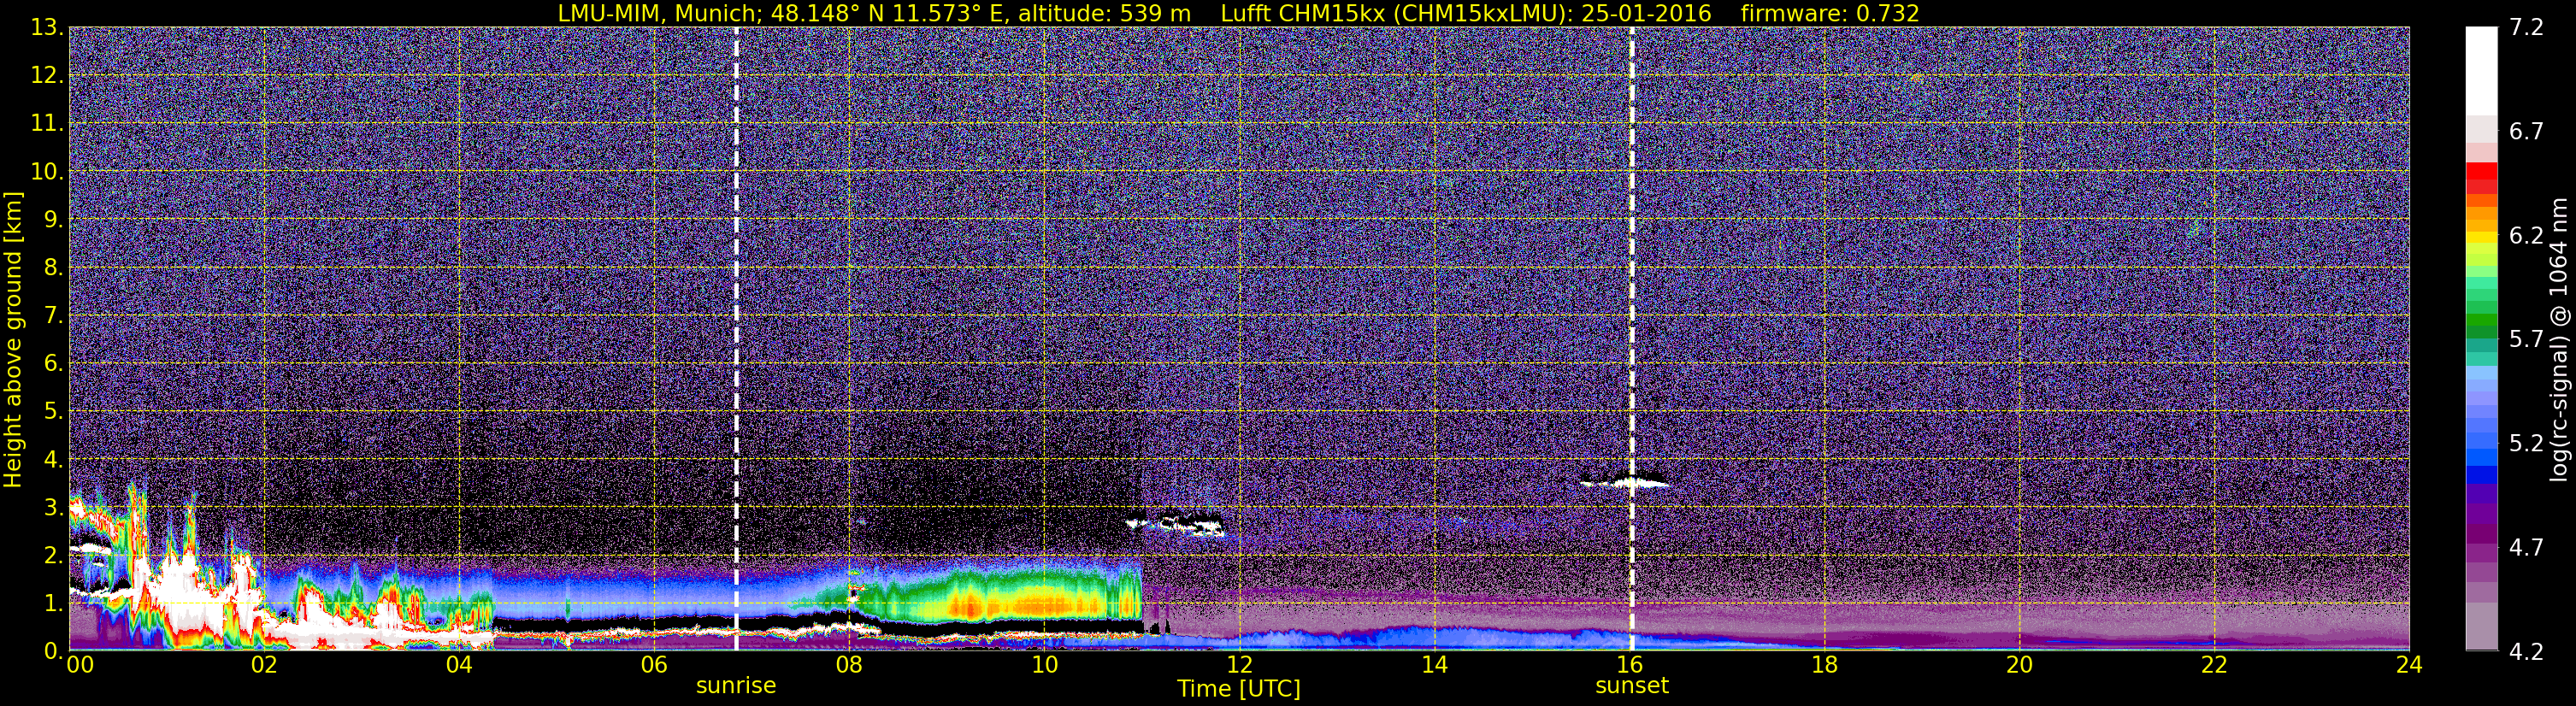The height and width of the screenshot is (706, 2576).
Task: Click the time axis tick label 02
Action: (x=264, y=665)
